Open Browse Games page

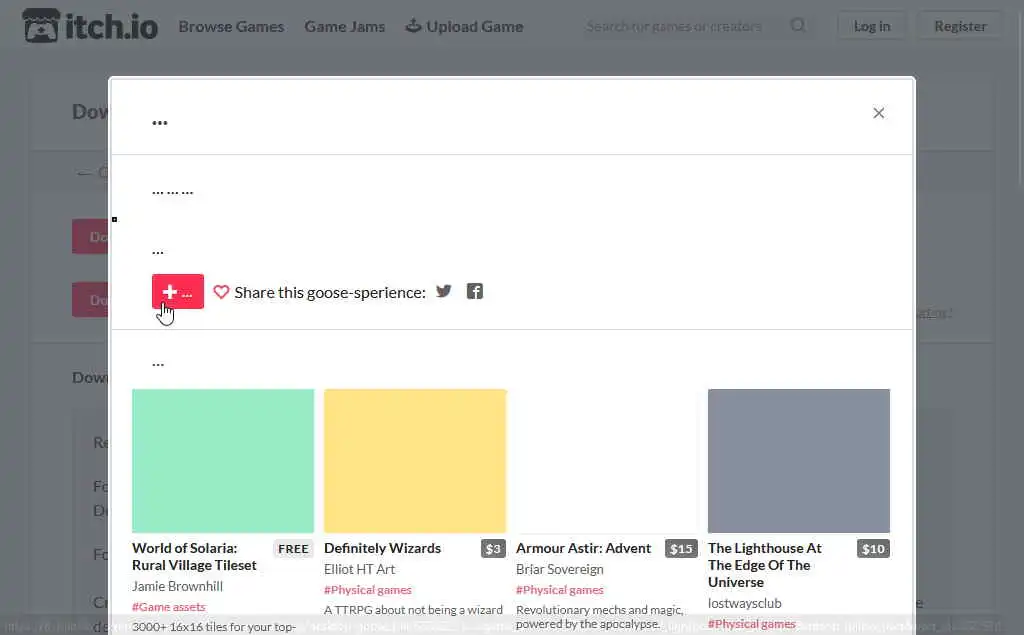231,27
